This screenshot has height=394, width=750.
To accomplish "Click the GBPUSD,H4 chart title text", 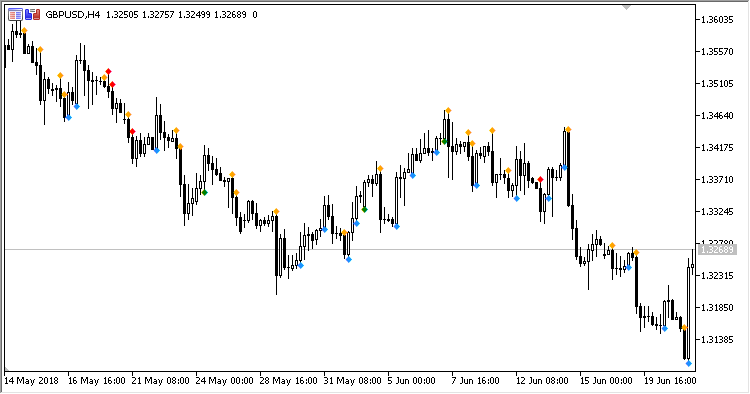I will (x=73, y=15).
